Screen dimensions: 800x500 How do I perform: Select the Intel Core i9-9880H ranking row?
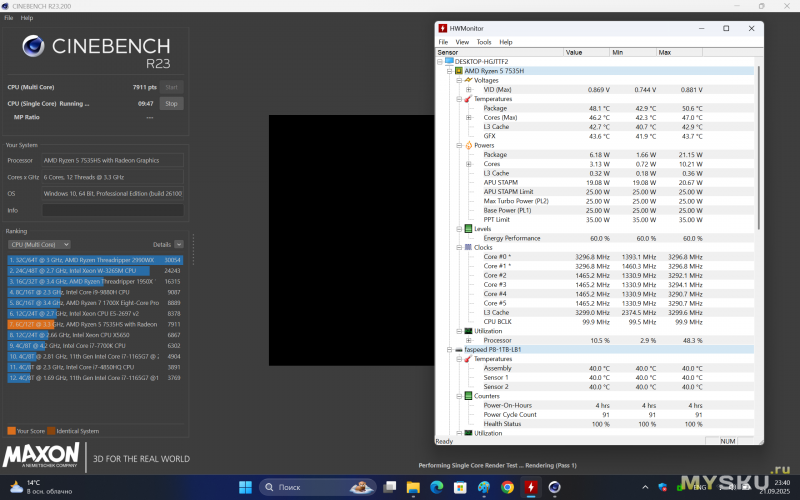(95, 292)
